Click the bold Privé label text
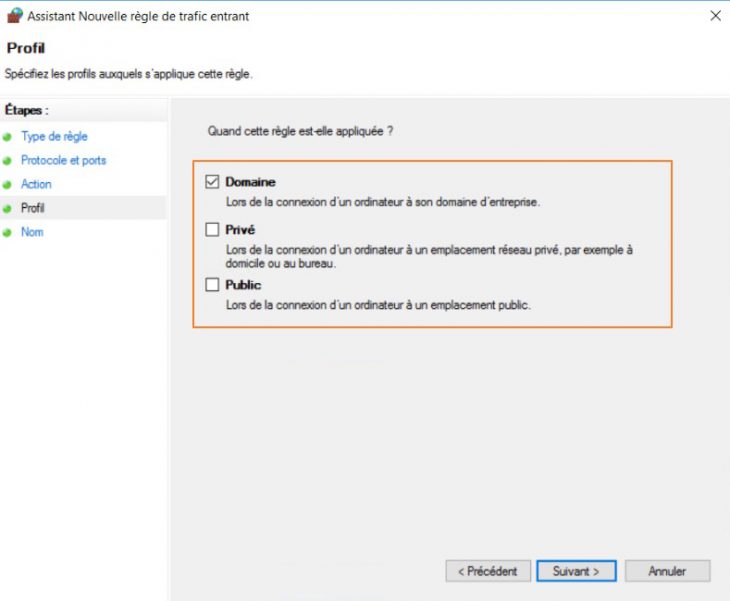The height and width of the screenshot is (601, 730). coord(240,230)
